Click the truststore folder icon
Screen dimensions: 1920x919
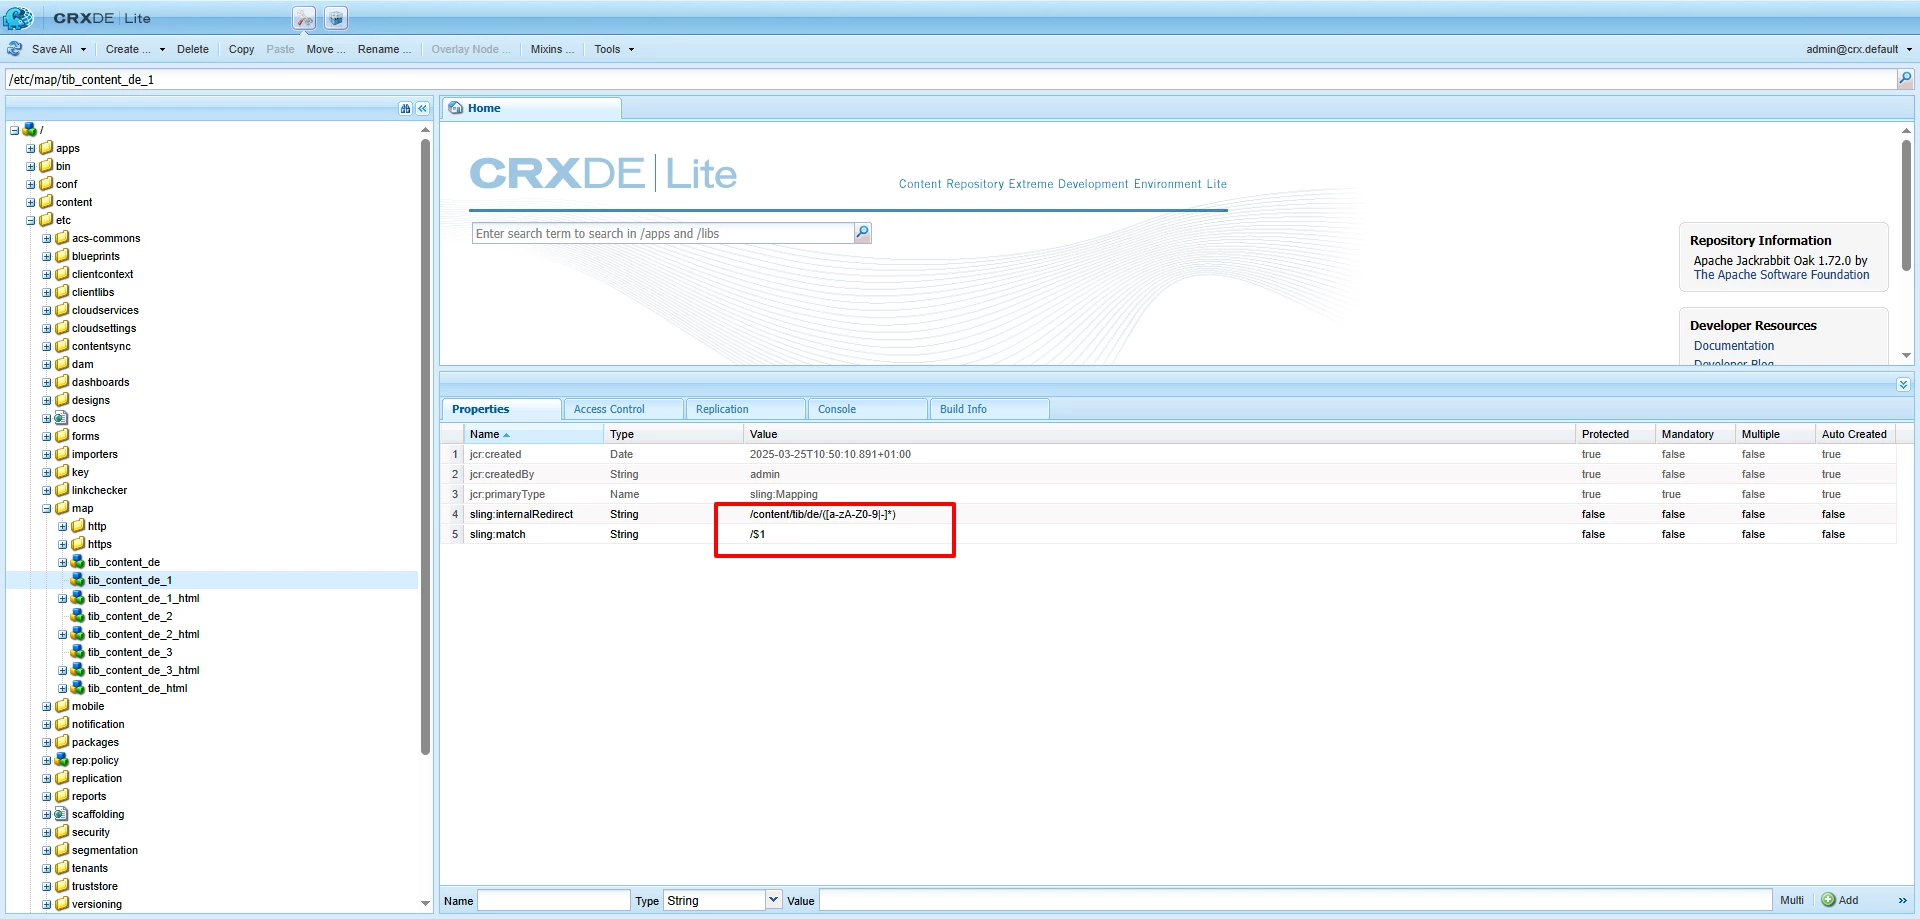coord(62,886)
